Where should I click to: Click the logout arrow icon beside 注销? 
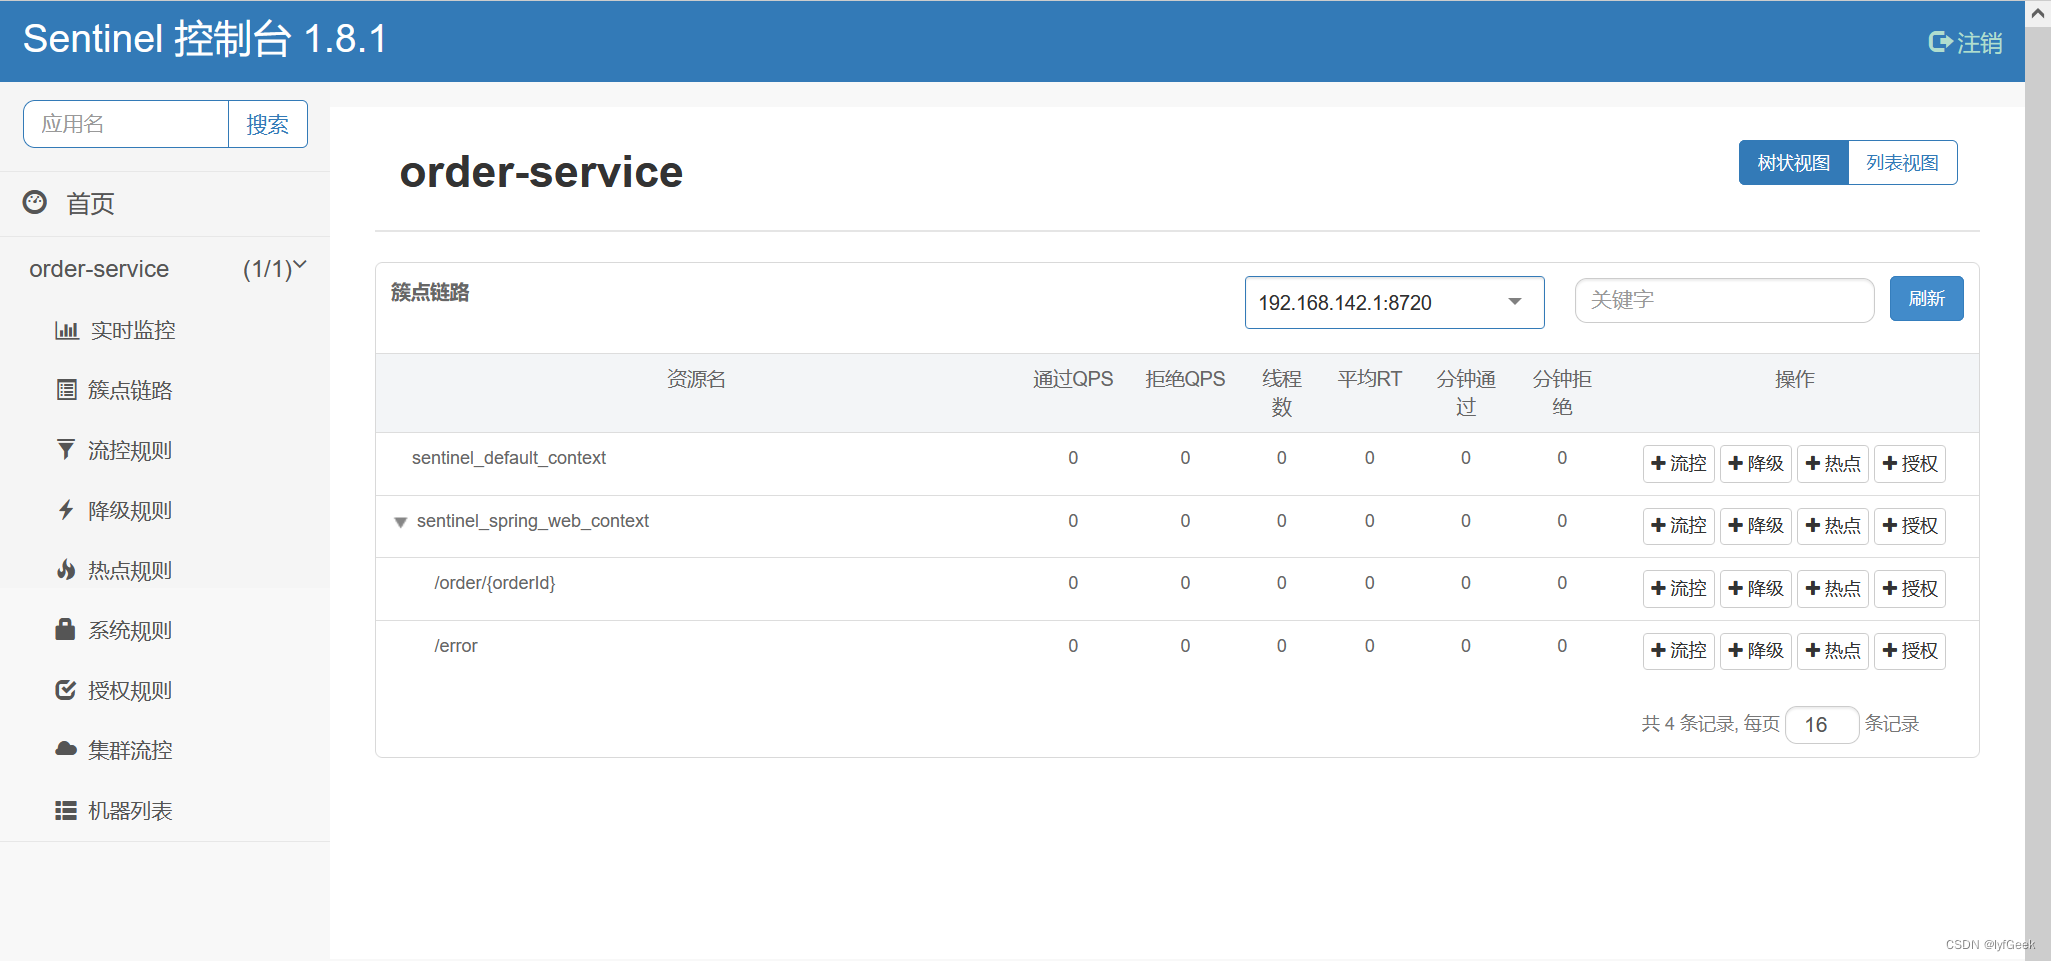tap(1940, 42)
